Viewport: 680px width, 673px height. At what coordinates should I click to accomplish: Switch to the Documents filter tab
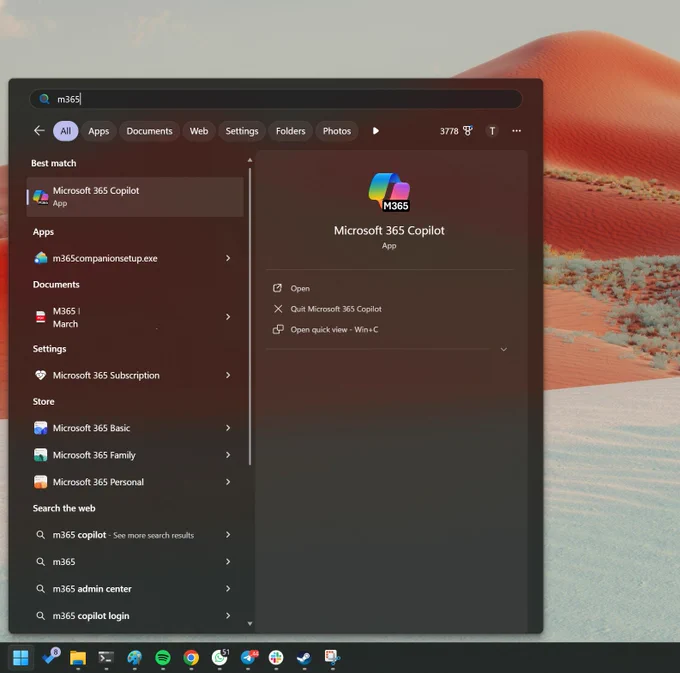point(149,131)
